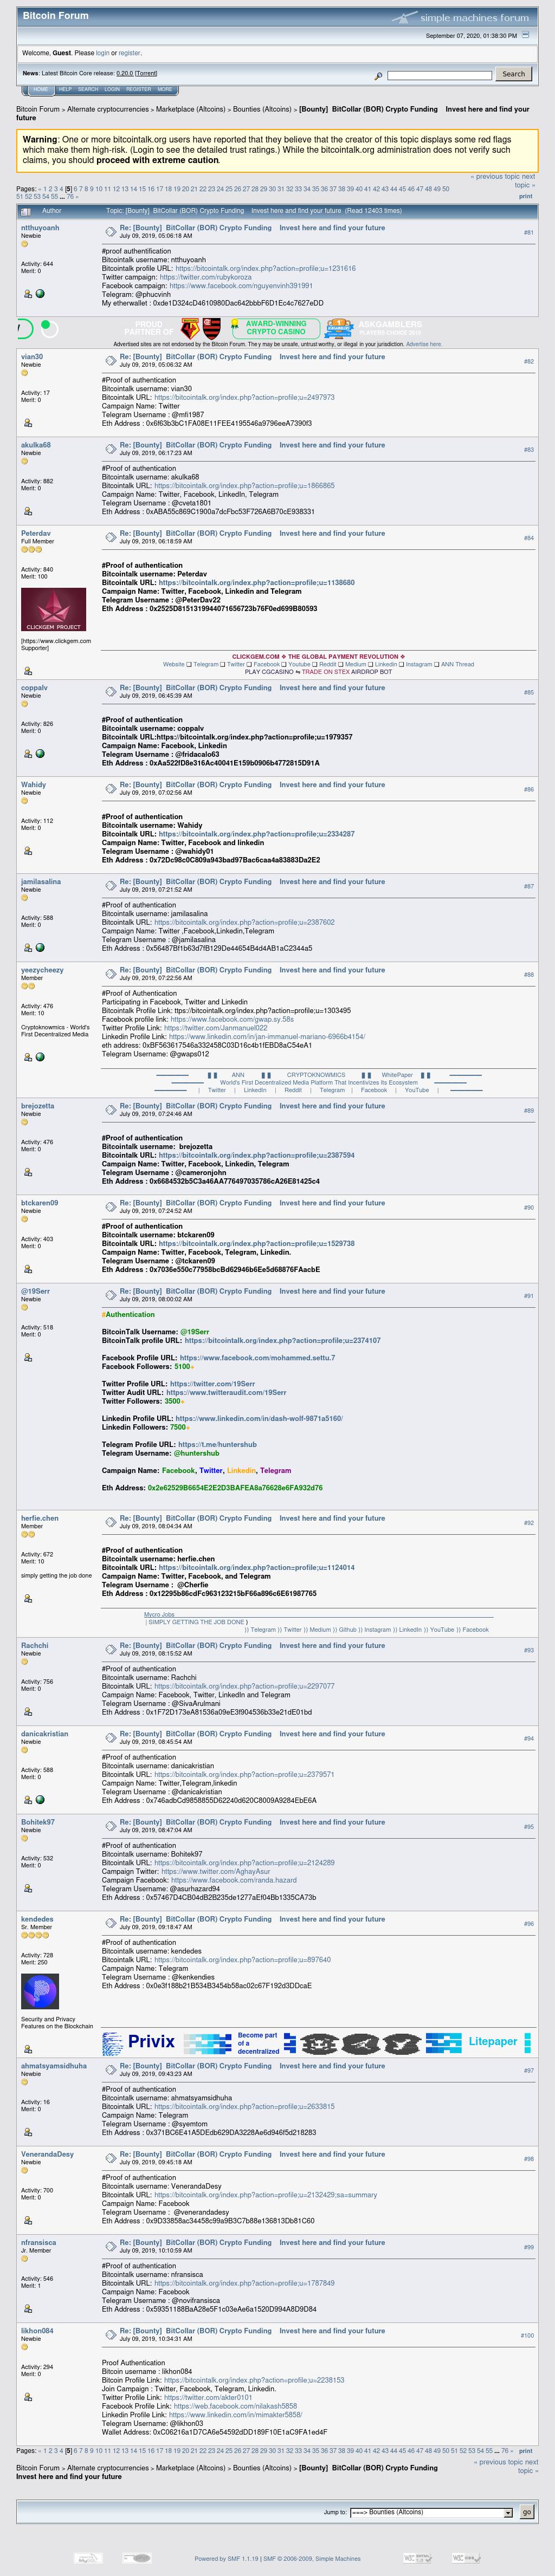Open the globe website icon under yeezycheezy
The width and height of the screenshot is (555, 2576).
tap(40, 1057)
